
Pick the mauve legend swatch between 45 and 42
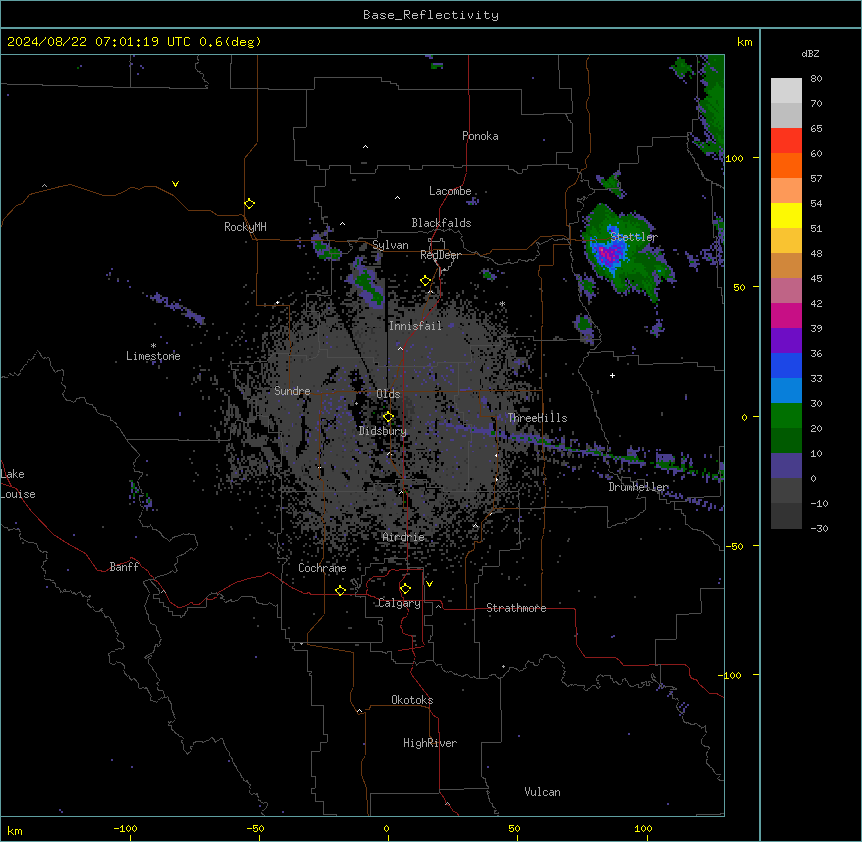[786, 291]
